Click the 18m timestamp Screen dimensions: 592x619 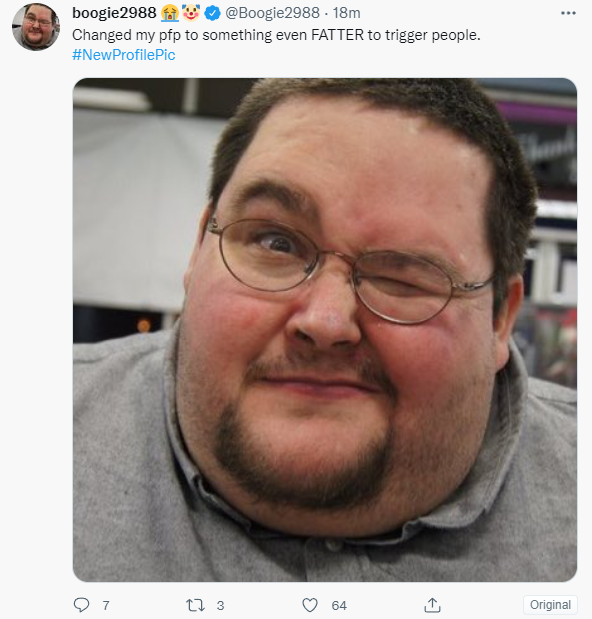point(346,13)
